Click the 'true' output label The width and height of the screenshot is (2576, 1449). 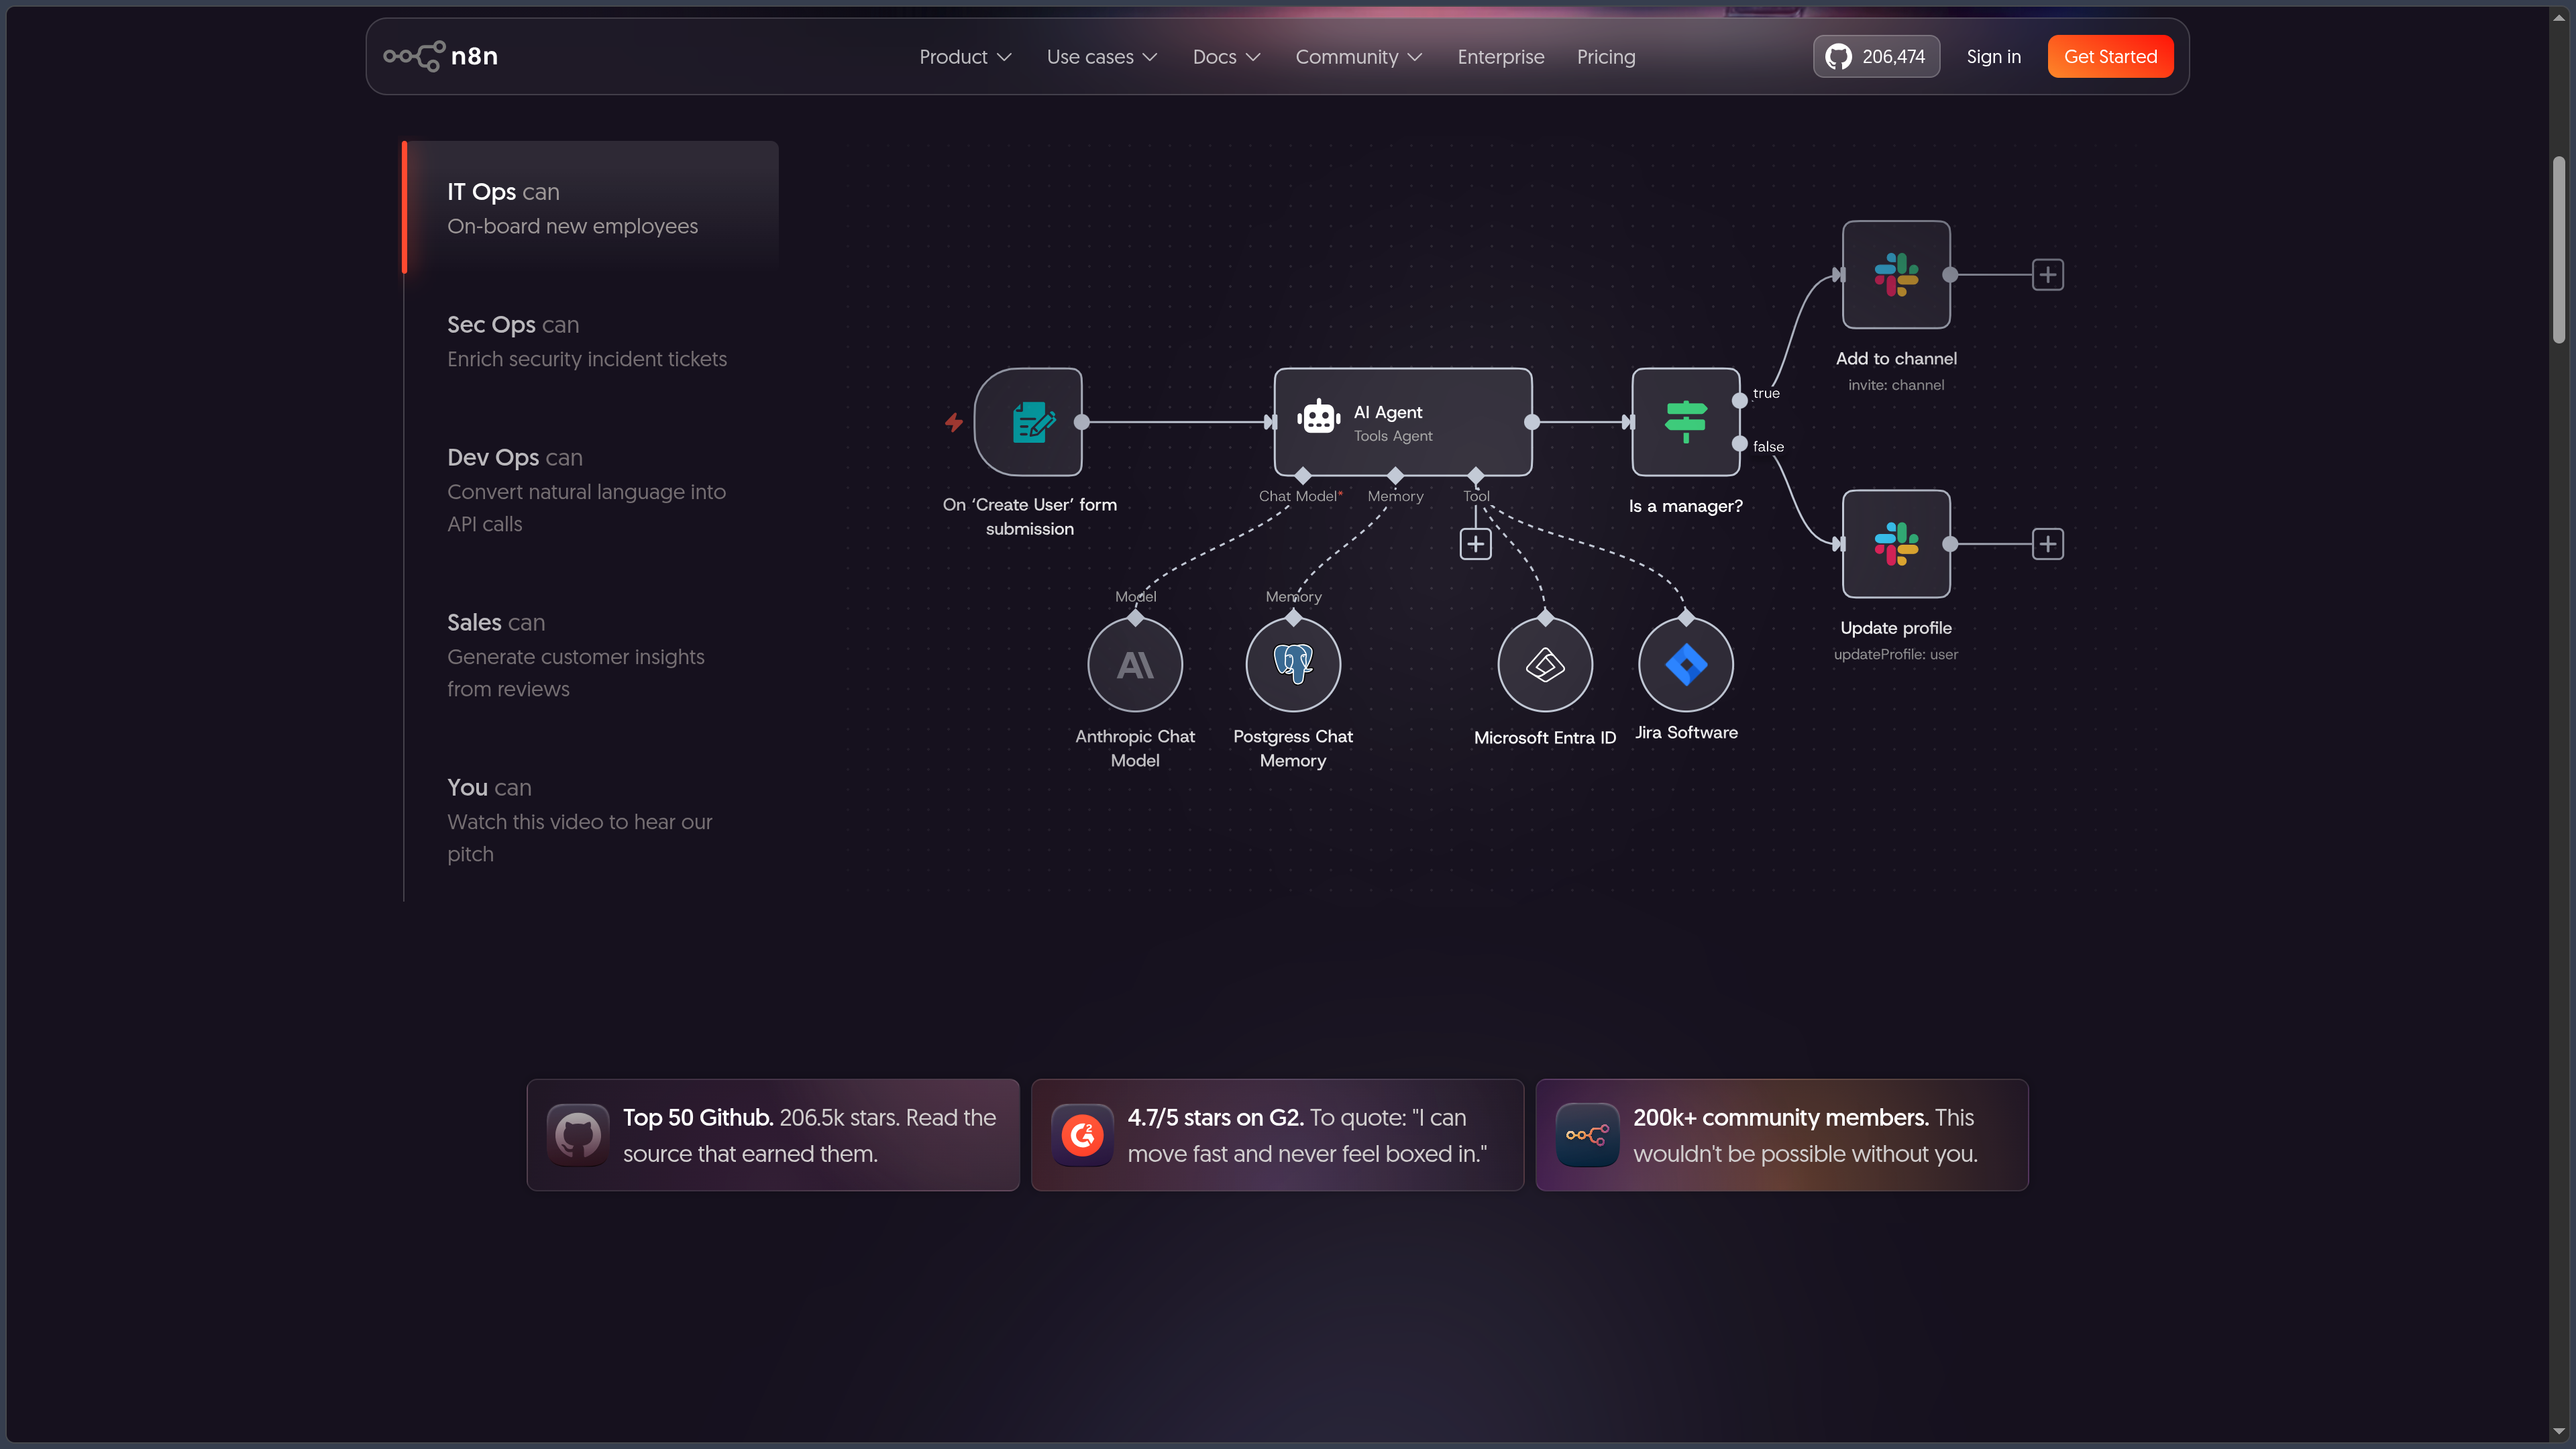1766,393
